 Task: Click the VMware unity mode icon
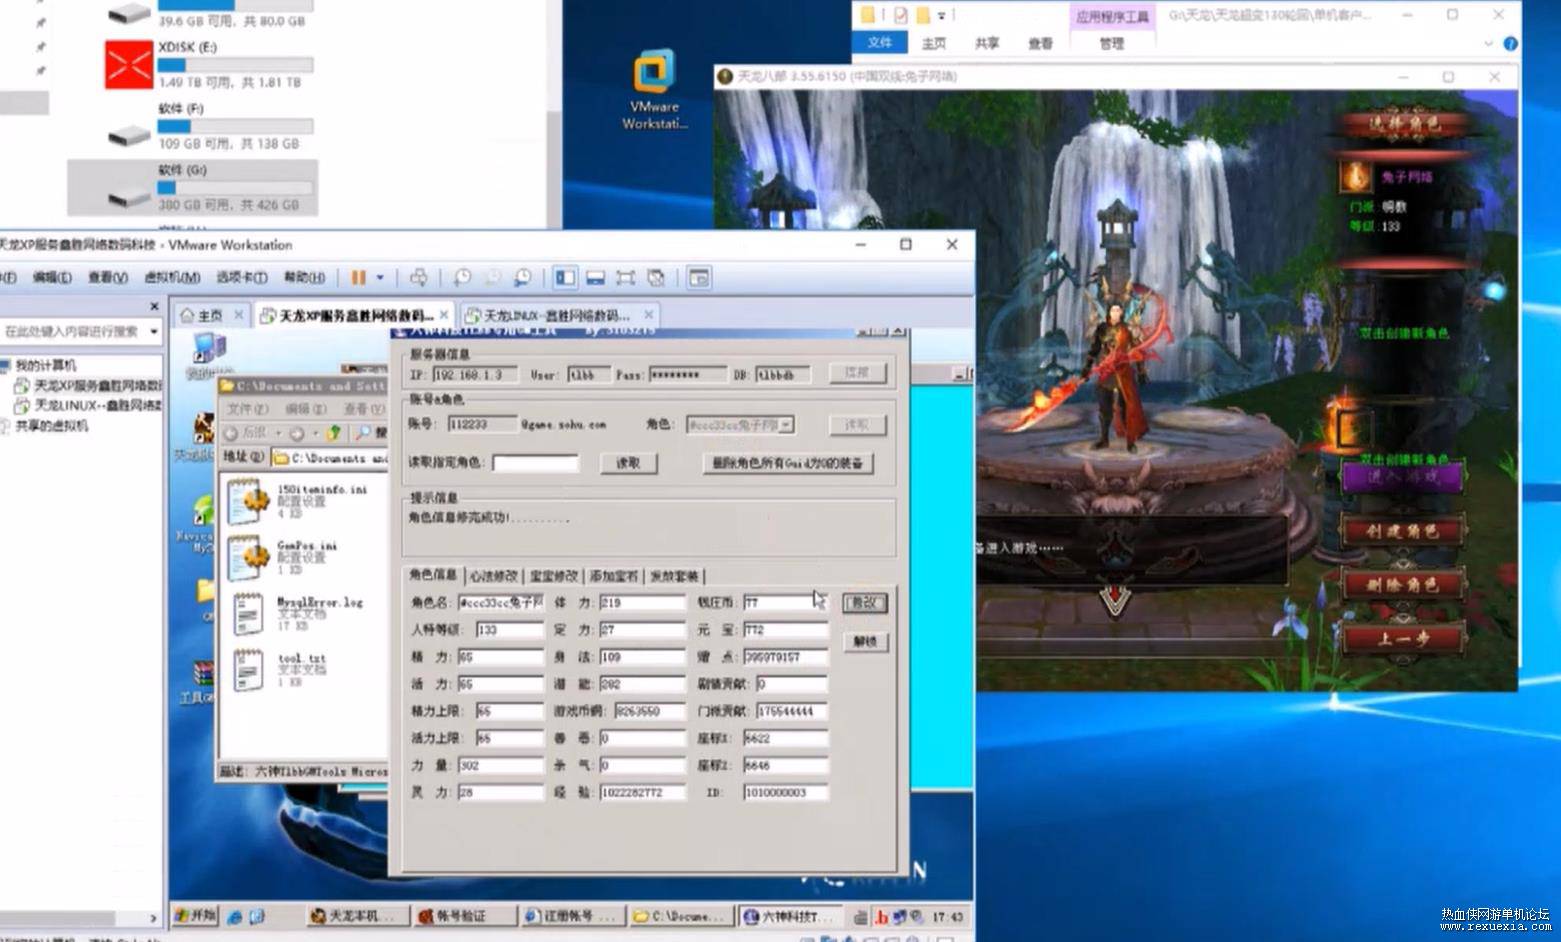(656, 277)
